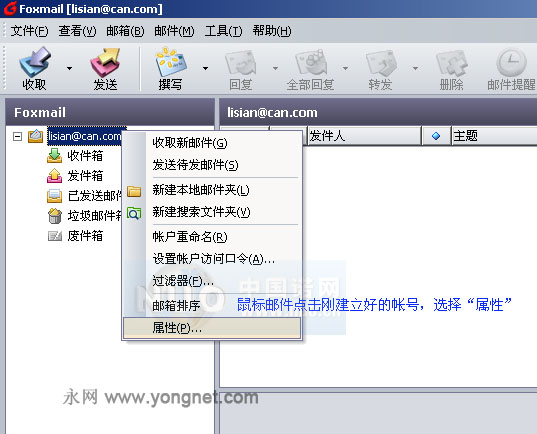The height and width of the screenshot is (434, 537).
Task: Expand the dropdown arrow beside 收取
Action: [x=70, y=69]
